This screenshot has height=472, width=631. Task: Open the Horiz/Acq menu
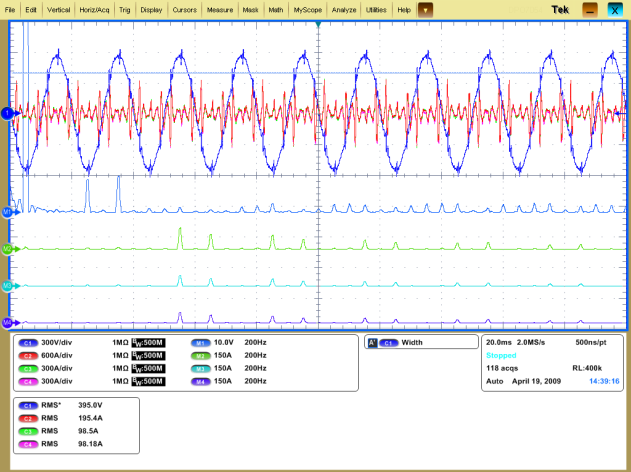pos(94,10)
